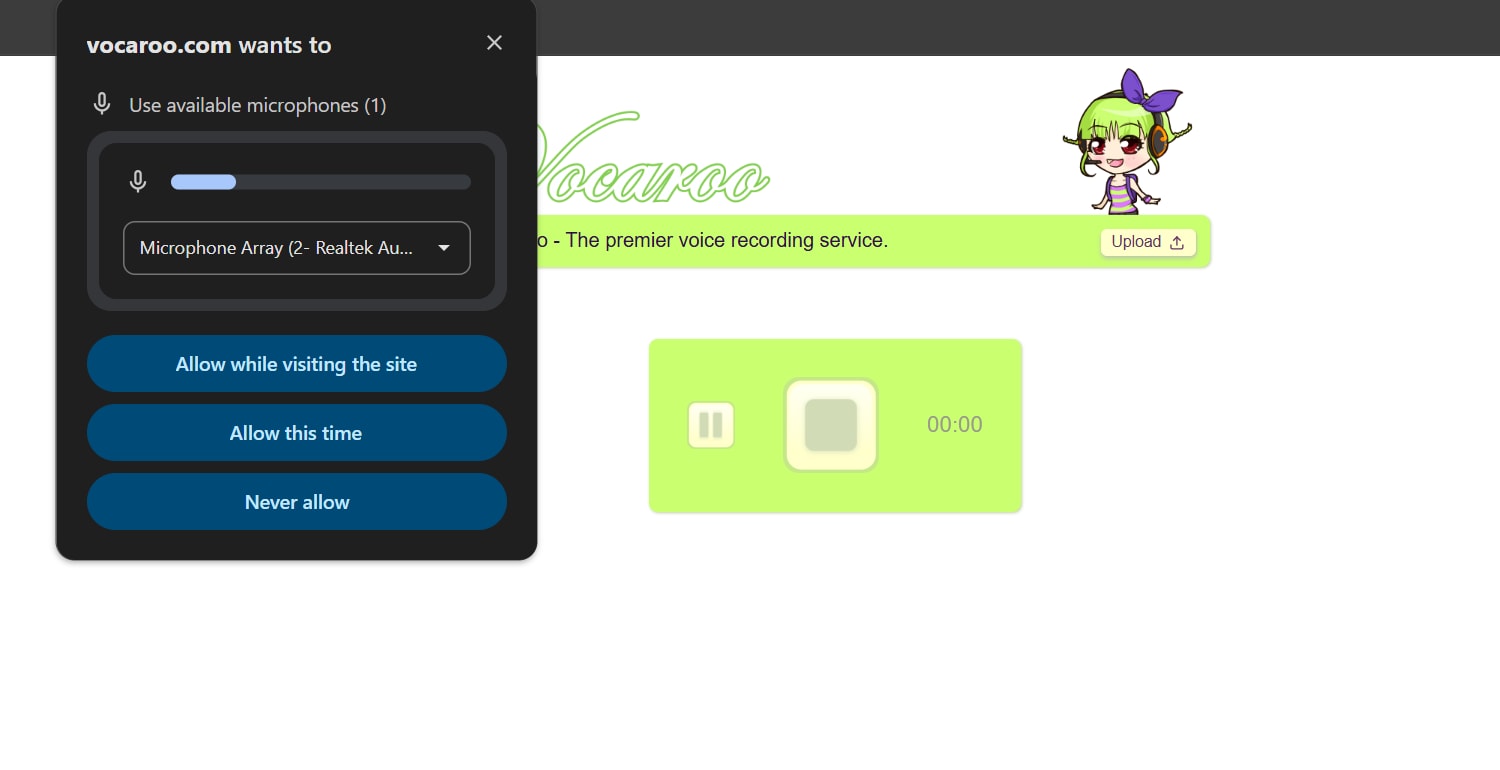Pause the recording with pause button
1500x770 pixels.
(x=711, y=425)
